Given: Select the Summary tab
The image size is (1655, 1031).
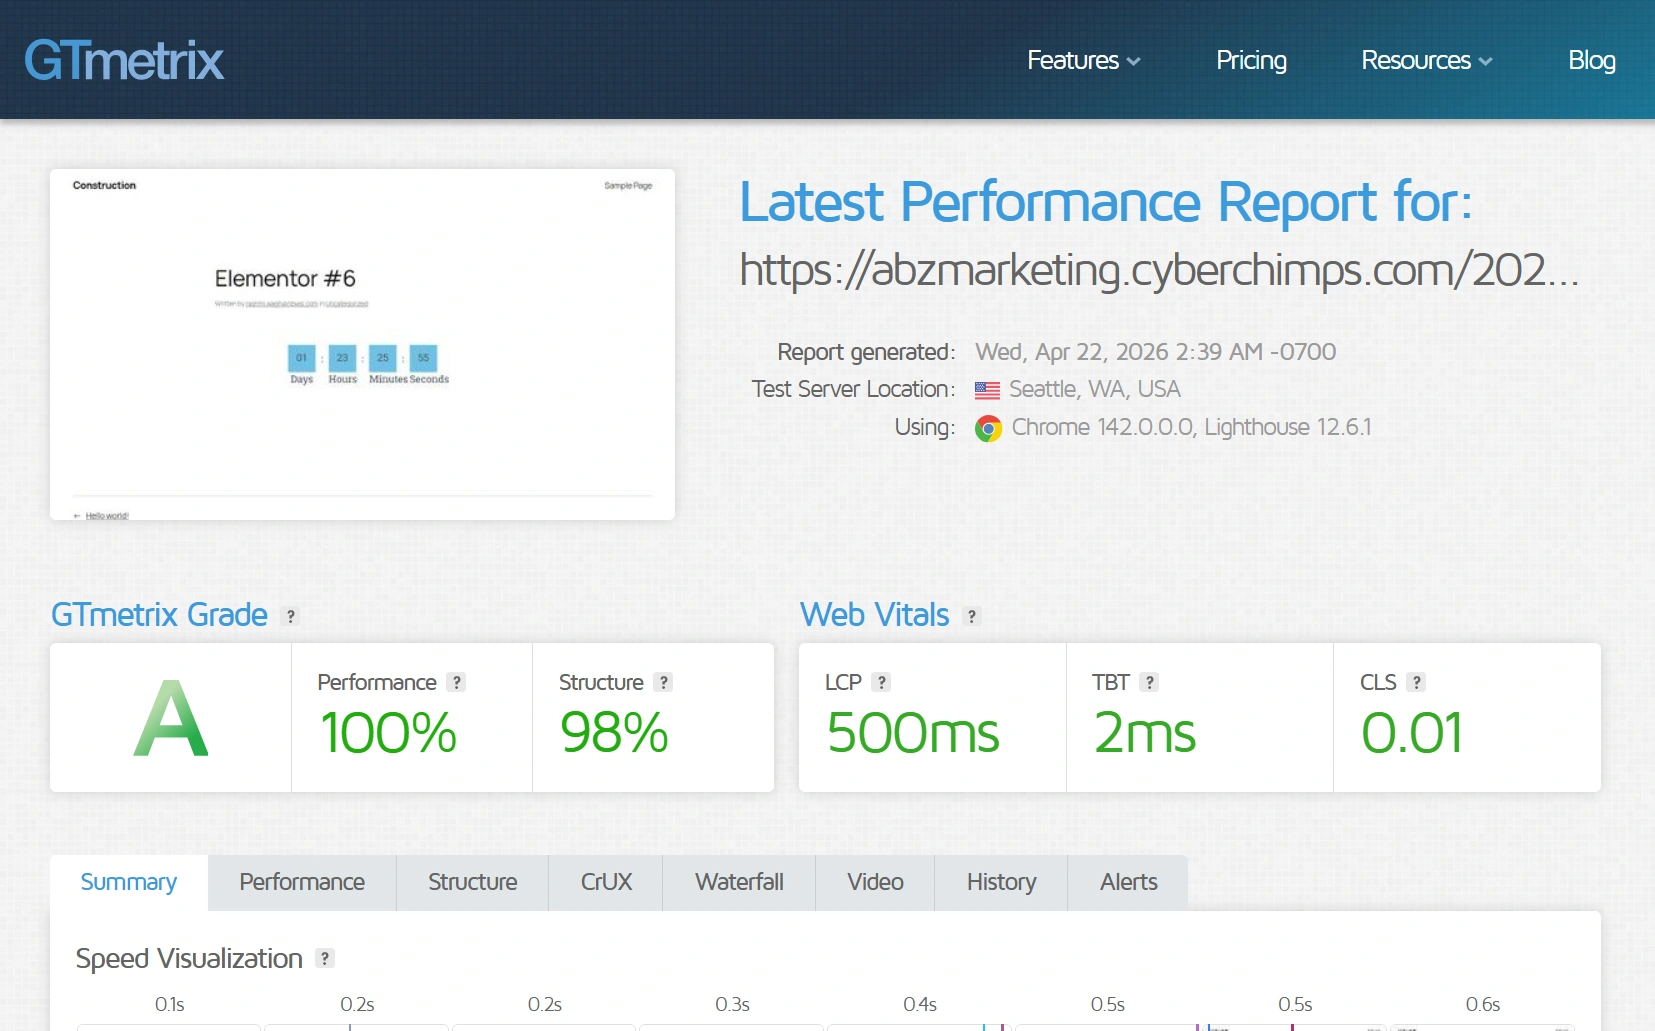Looking at the screenshot, I should (x=129, y=882).
